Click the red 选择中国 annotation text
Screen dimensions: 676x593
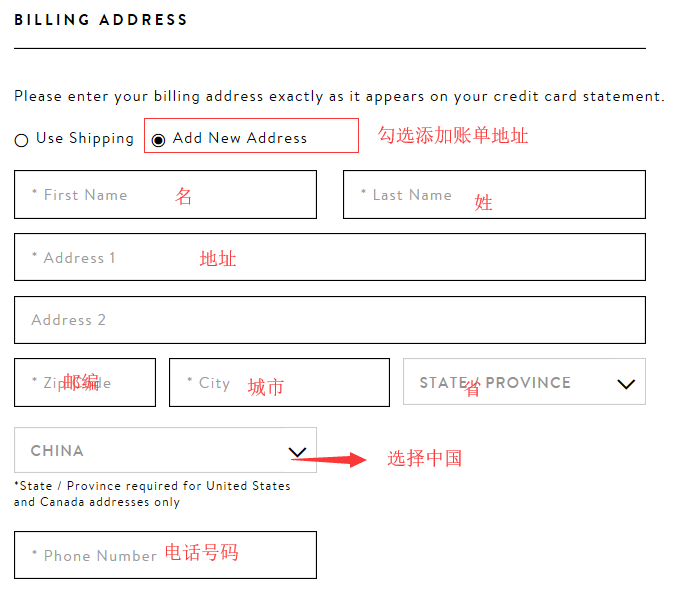425,459
